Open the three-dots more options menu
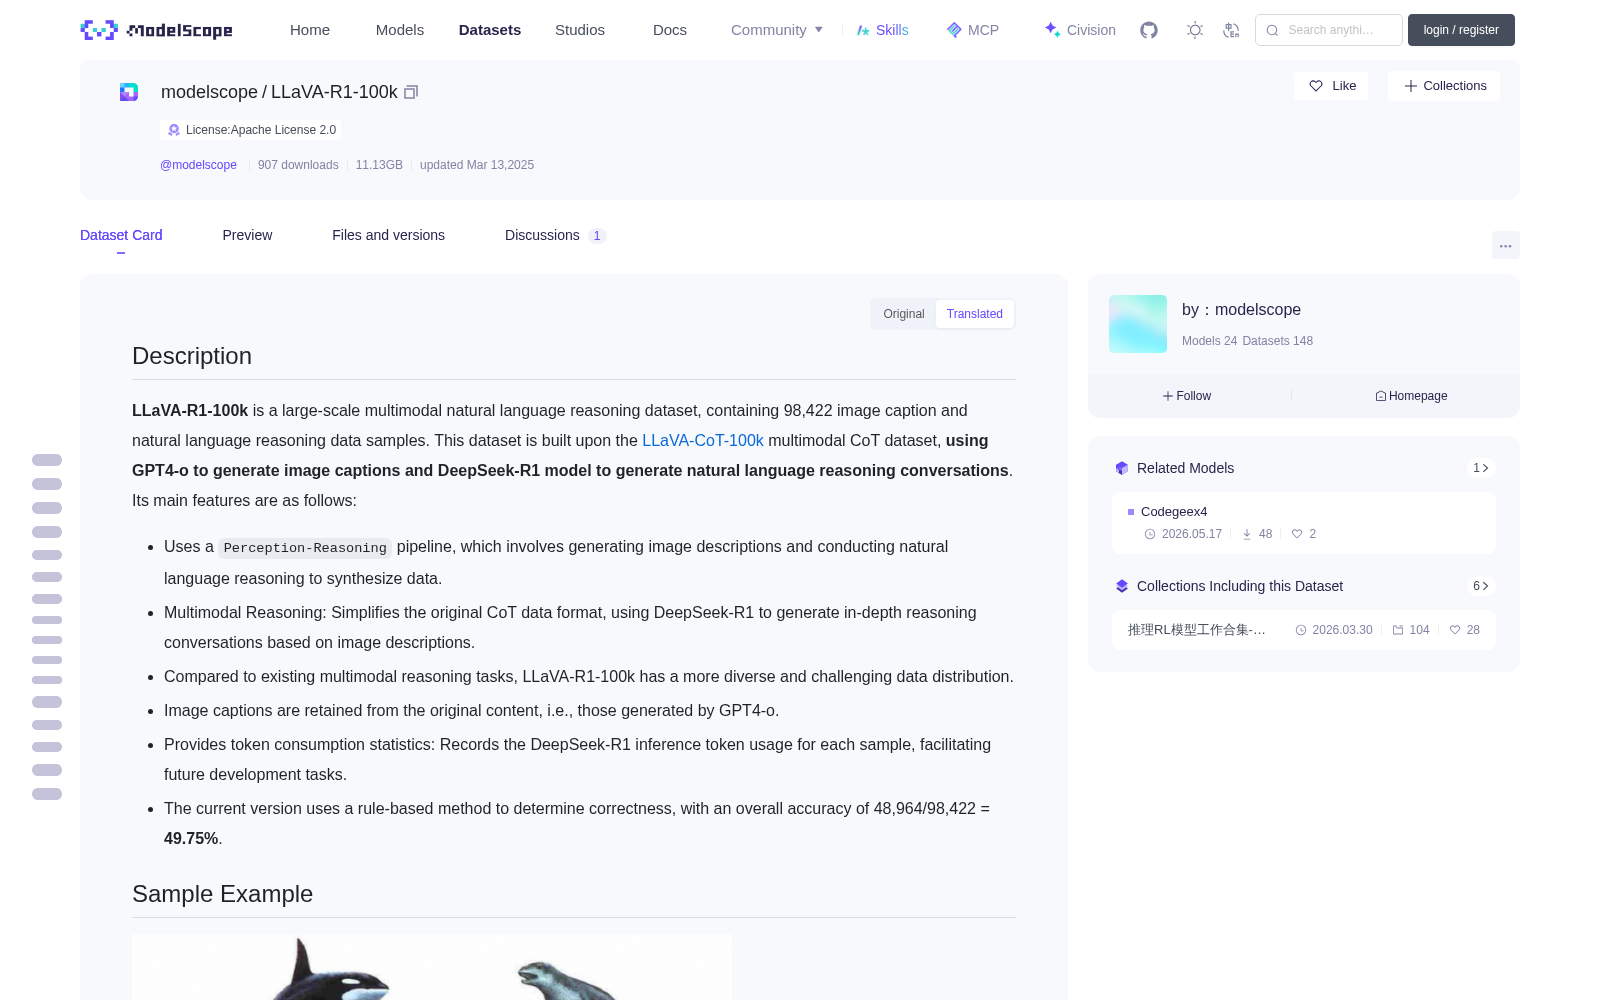The height and width of the screenshot is (1000, 1600). click(x=1506, y=245)
